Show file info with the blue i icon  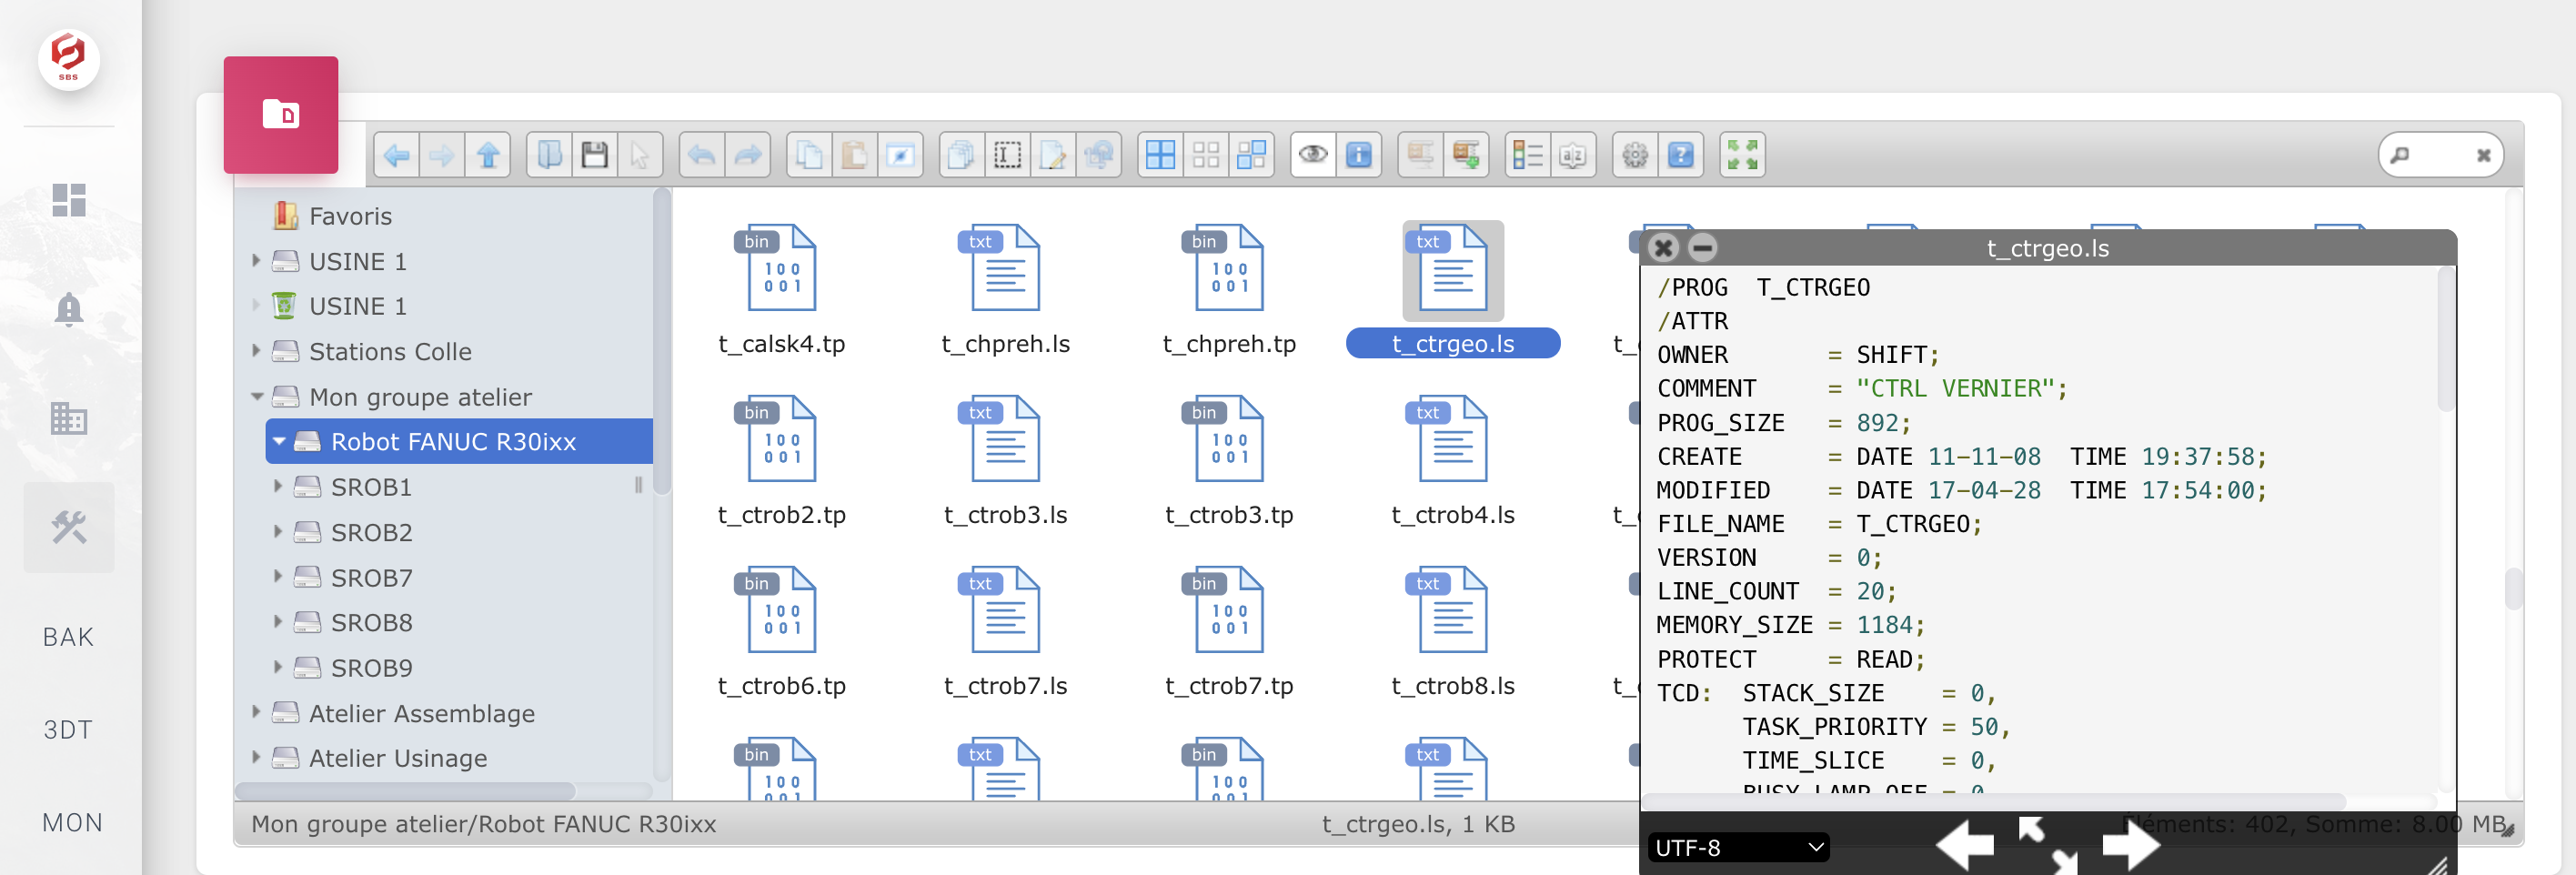tap(1359, 155)
